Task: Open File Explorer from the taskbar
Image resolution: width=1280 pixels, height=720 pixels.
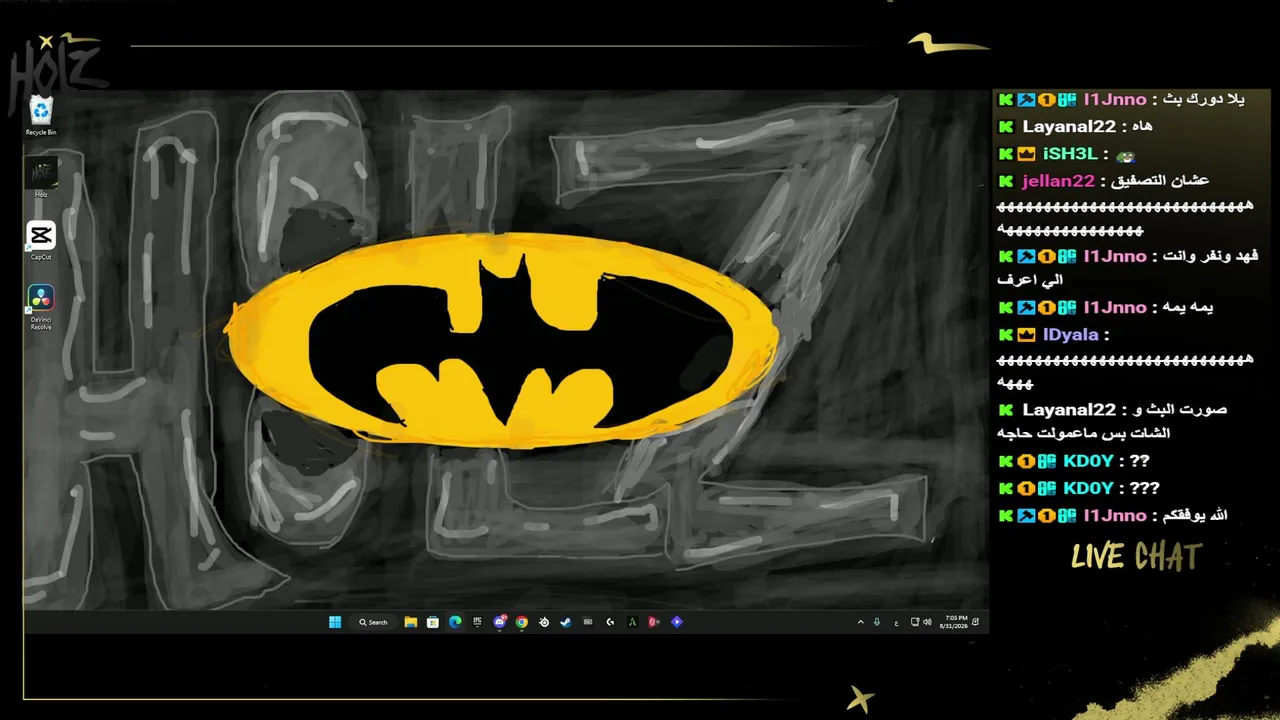Action: [x=410, y=622]
